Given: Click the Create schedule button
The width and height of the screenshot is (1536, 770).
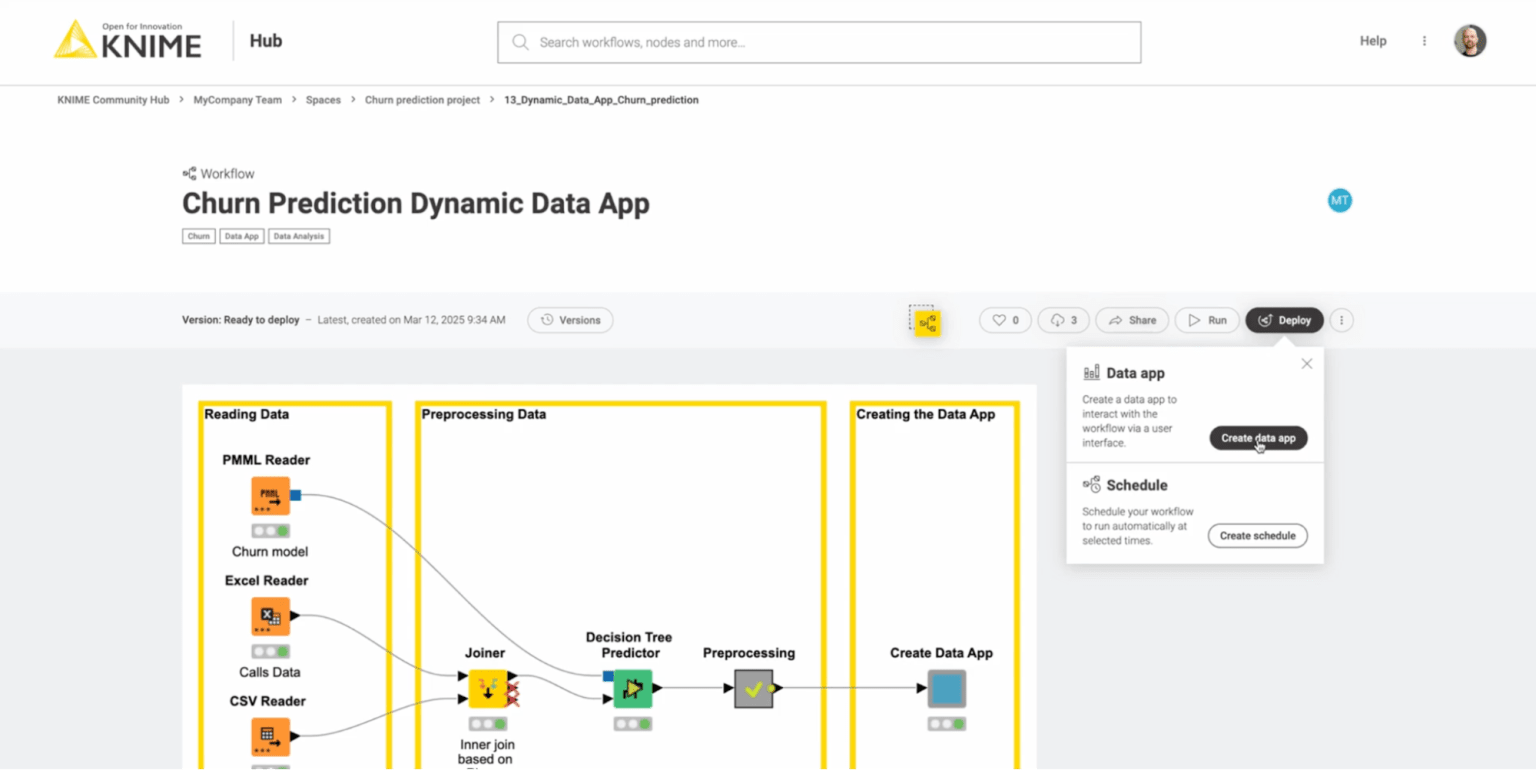Looking at the screenshot, I should pos(1257,536).
